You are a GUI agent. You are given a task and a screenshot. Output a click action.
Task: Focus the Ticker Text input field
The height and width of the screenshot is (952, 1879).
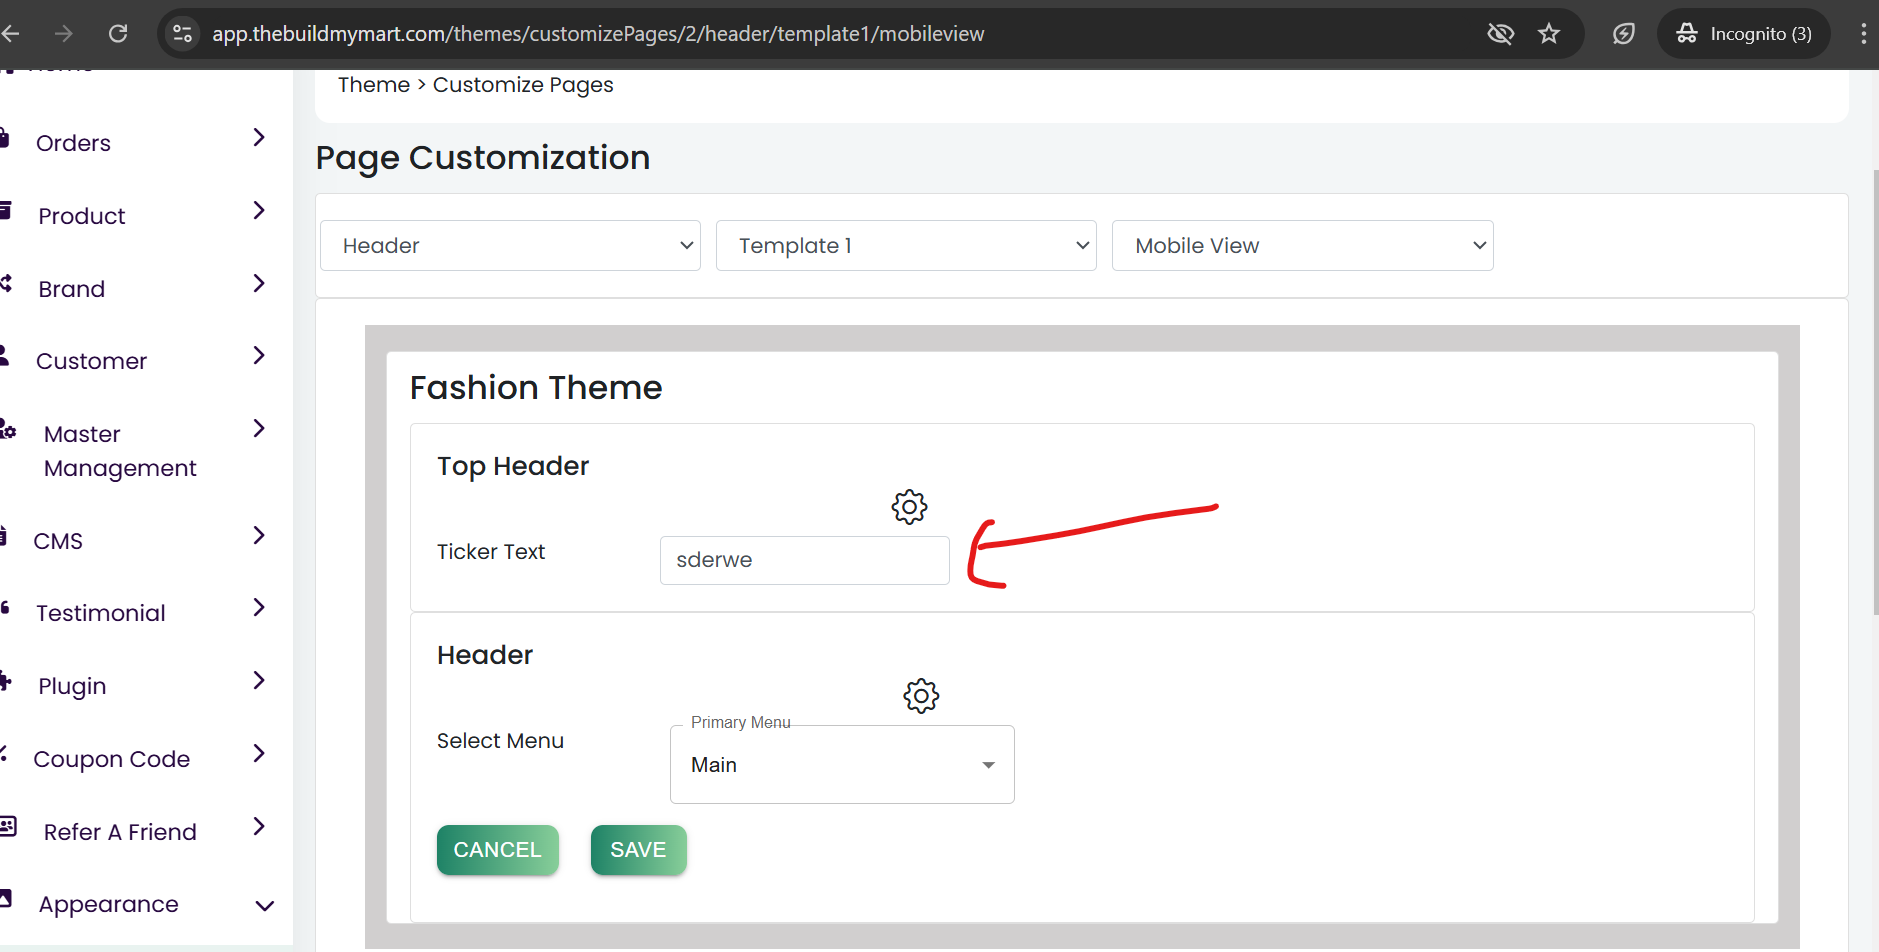[x=805, y=560]
